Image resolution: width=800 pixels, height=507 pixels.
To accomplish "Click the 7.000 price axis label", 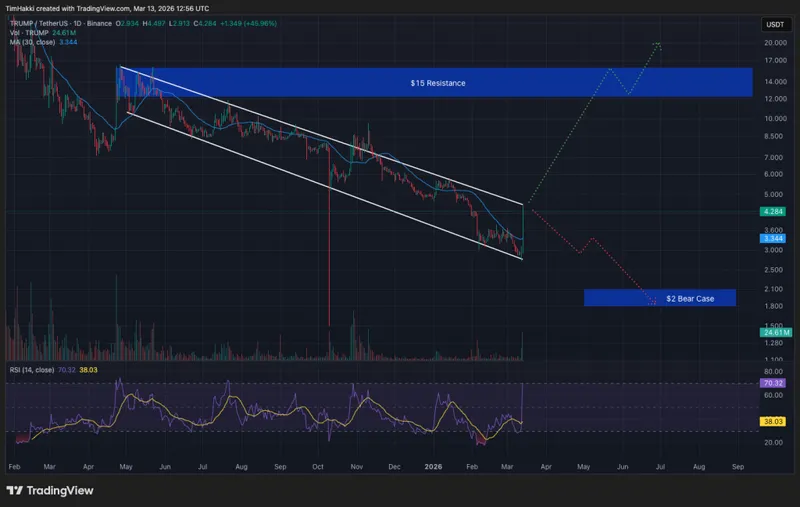I will click(773, 158).
